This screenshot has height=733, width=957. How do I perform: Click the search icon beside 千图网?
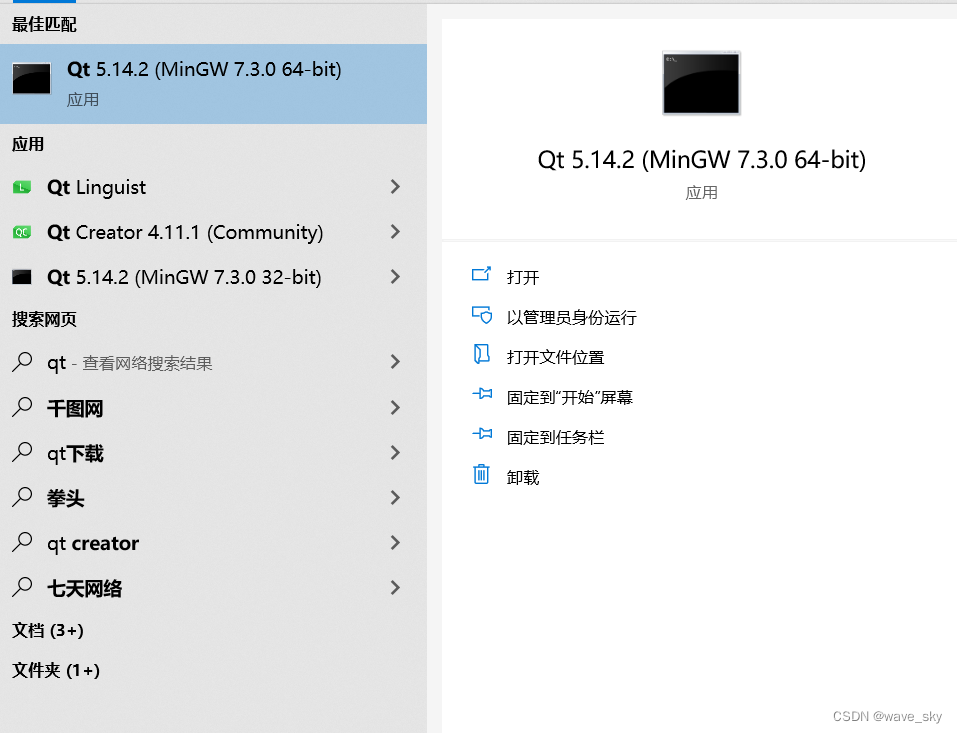tap(22, 407)
